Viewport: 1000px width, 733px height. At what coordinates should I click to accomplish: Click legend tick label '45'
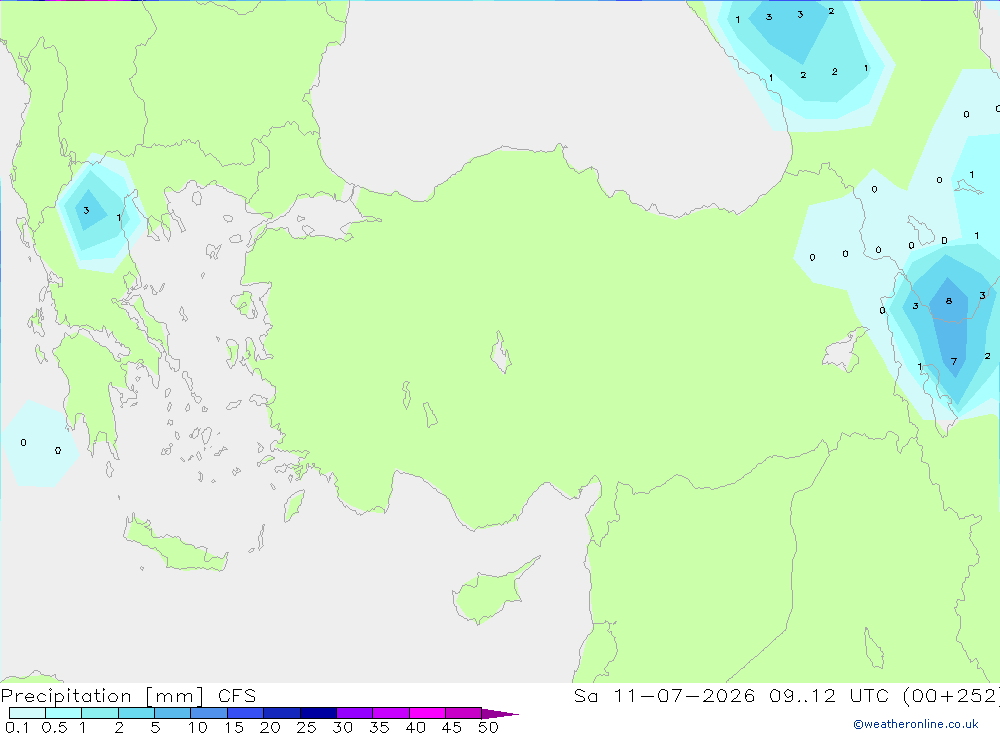coord(452,727)
